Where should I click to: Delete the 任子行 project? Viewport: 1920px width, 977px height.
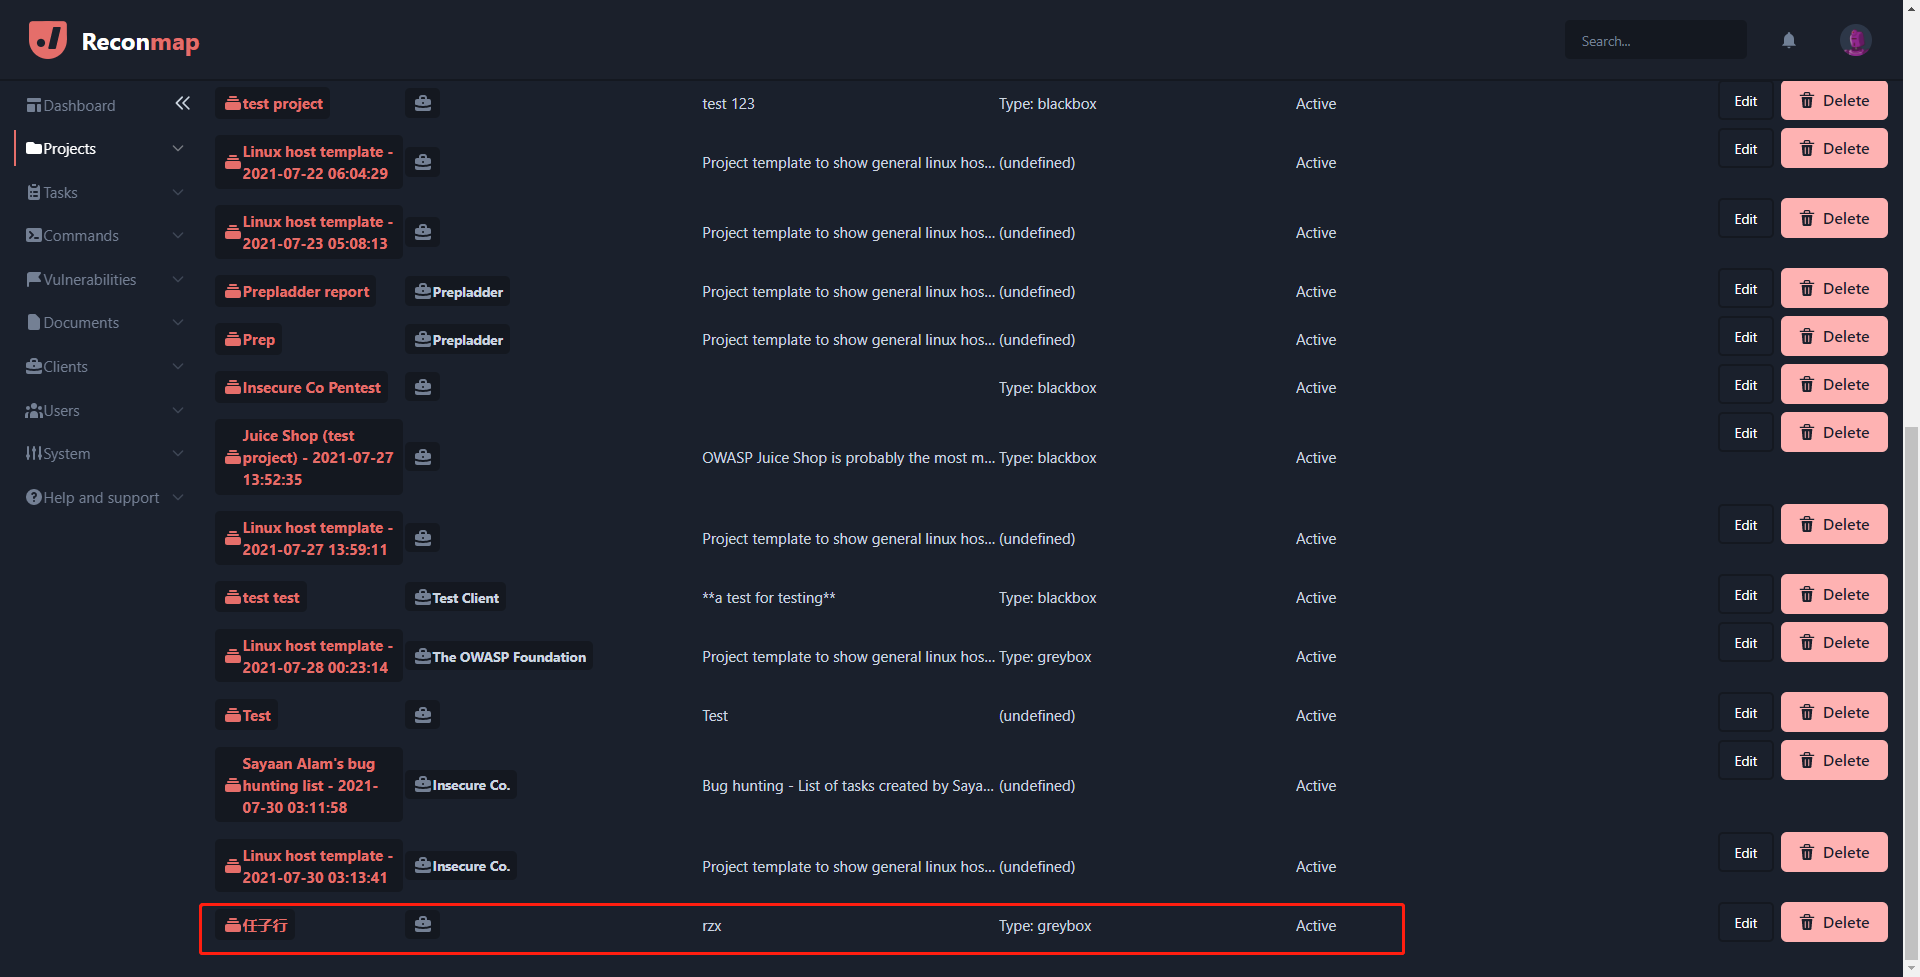(x=1833, y=923)
